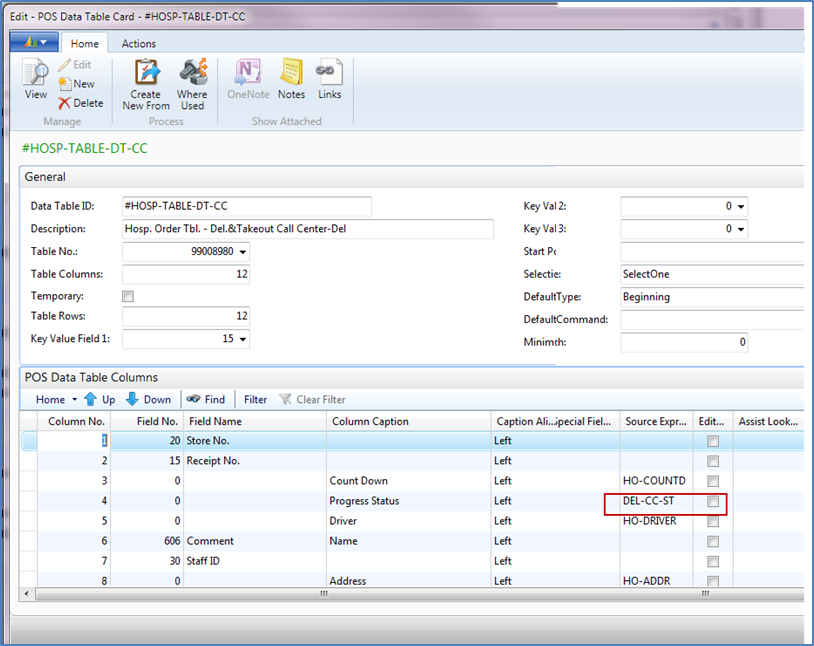
Task: Click the Find binoculars button
Action: pyautogui.click(x=205, y=399)
